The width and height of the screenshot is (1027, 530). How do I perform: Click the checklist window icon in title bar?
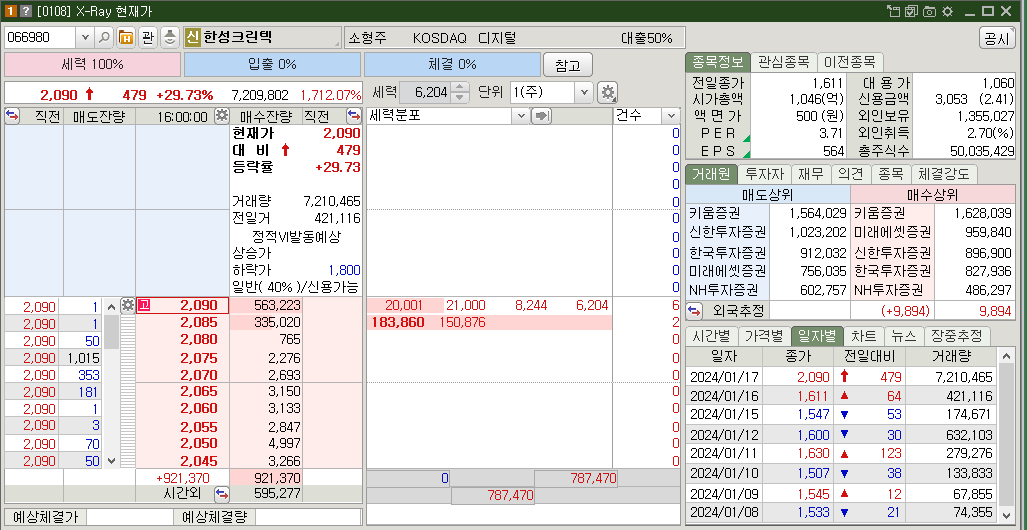(911, 10)
